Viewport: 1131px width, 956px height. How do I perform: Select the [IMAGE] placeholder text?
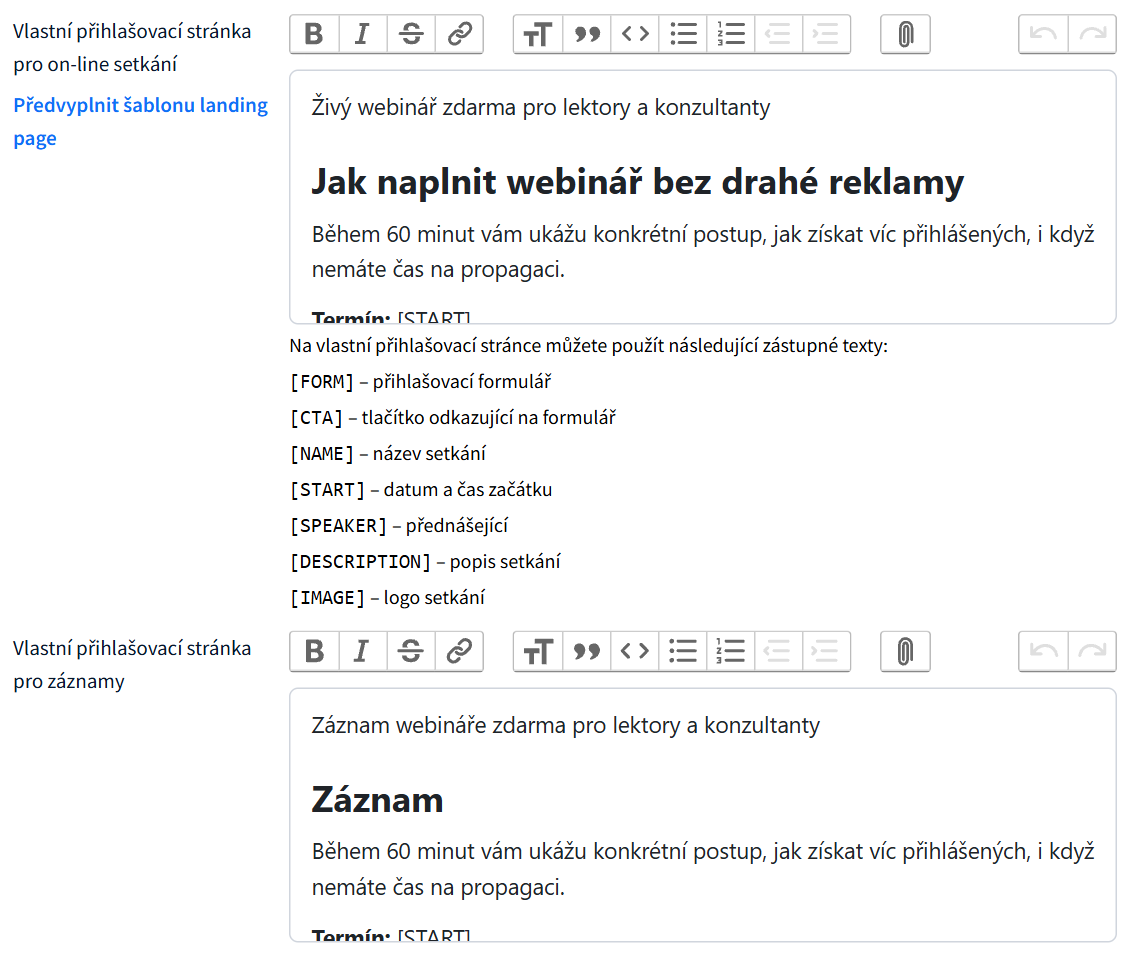[327, 598]
